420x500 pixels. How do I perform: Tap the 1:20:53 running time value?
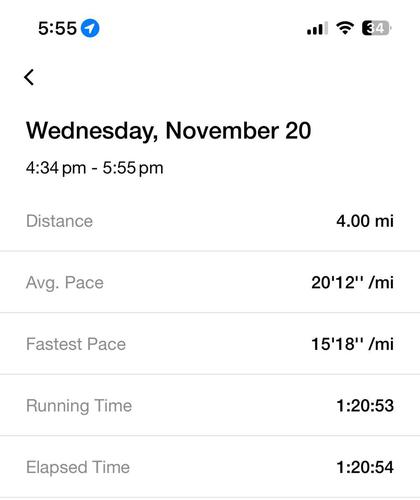coord(365,406)
